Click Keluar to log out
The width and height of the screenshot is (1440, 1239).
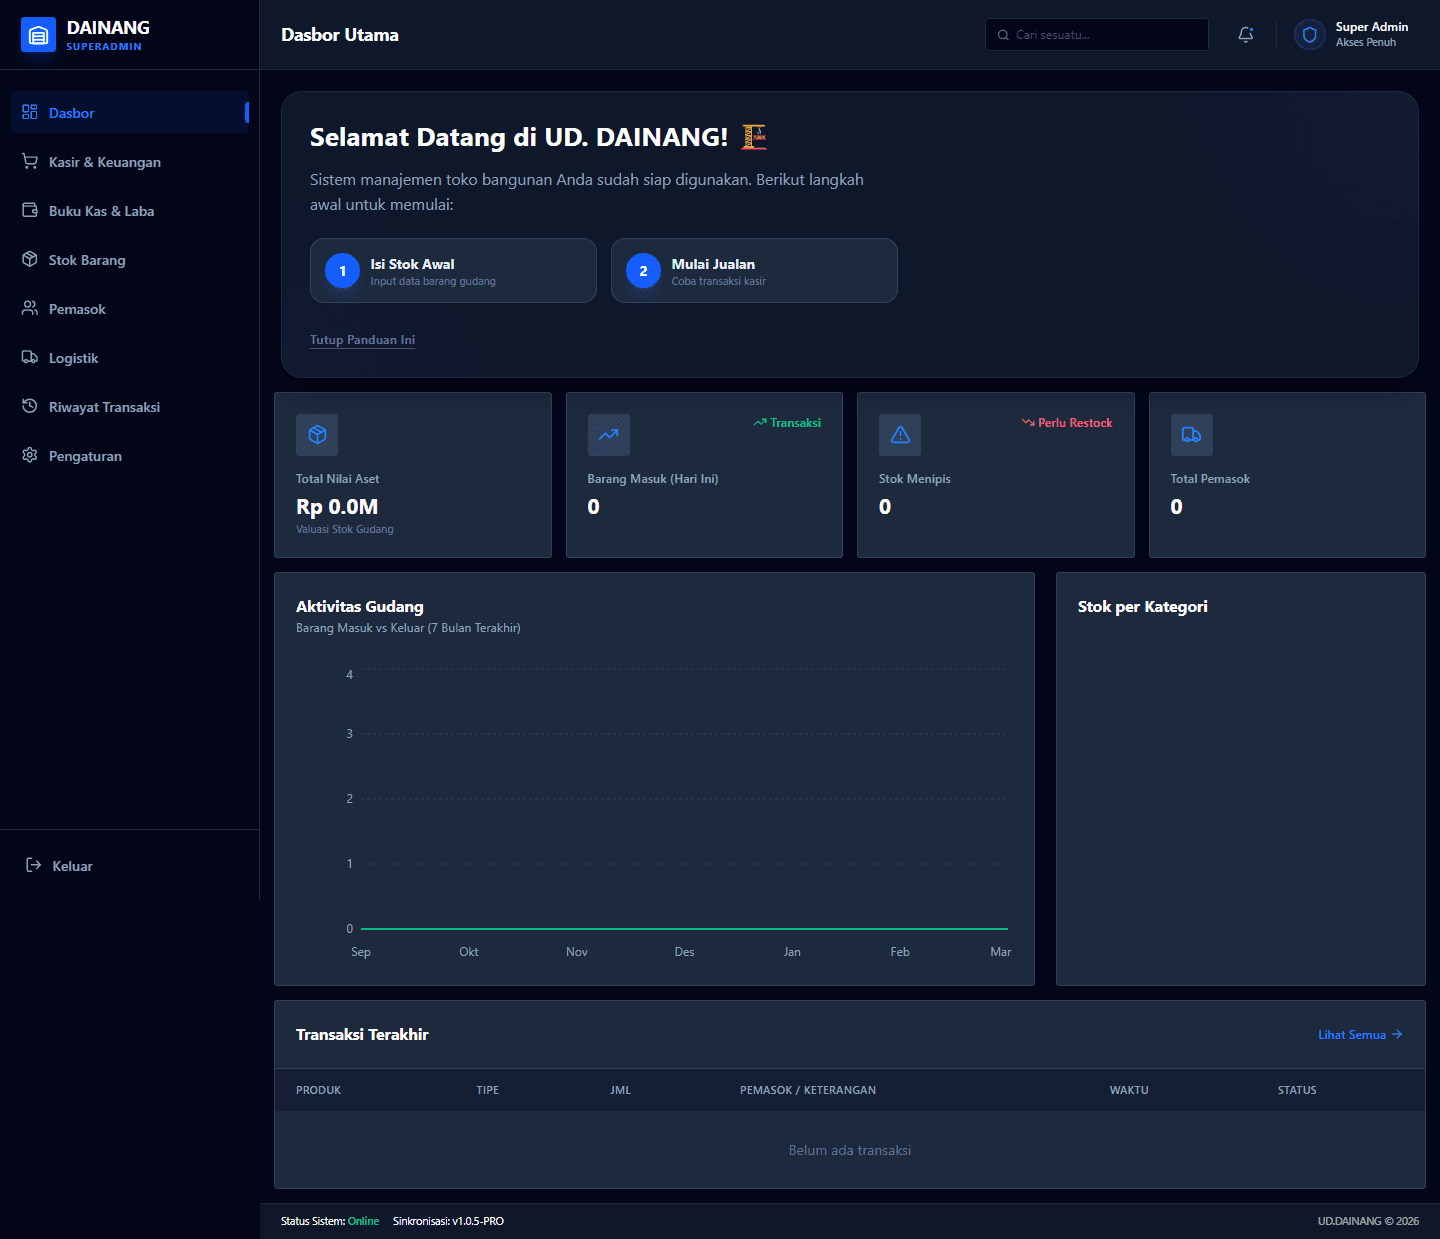coord(130,865)
